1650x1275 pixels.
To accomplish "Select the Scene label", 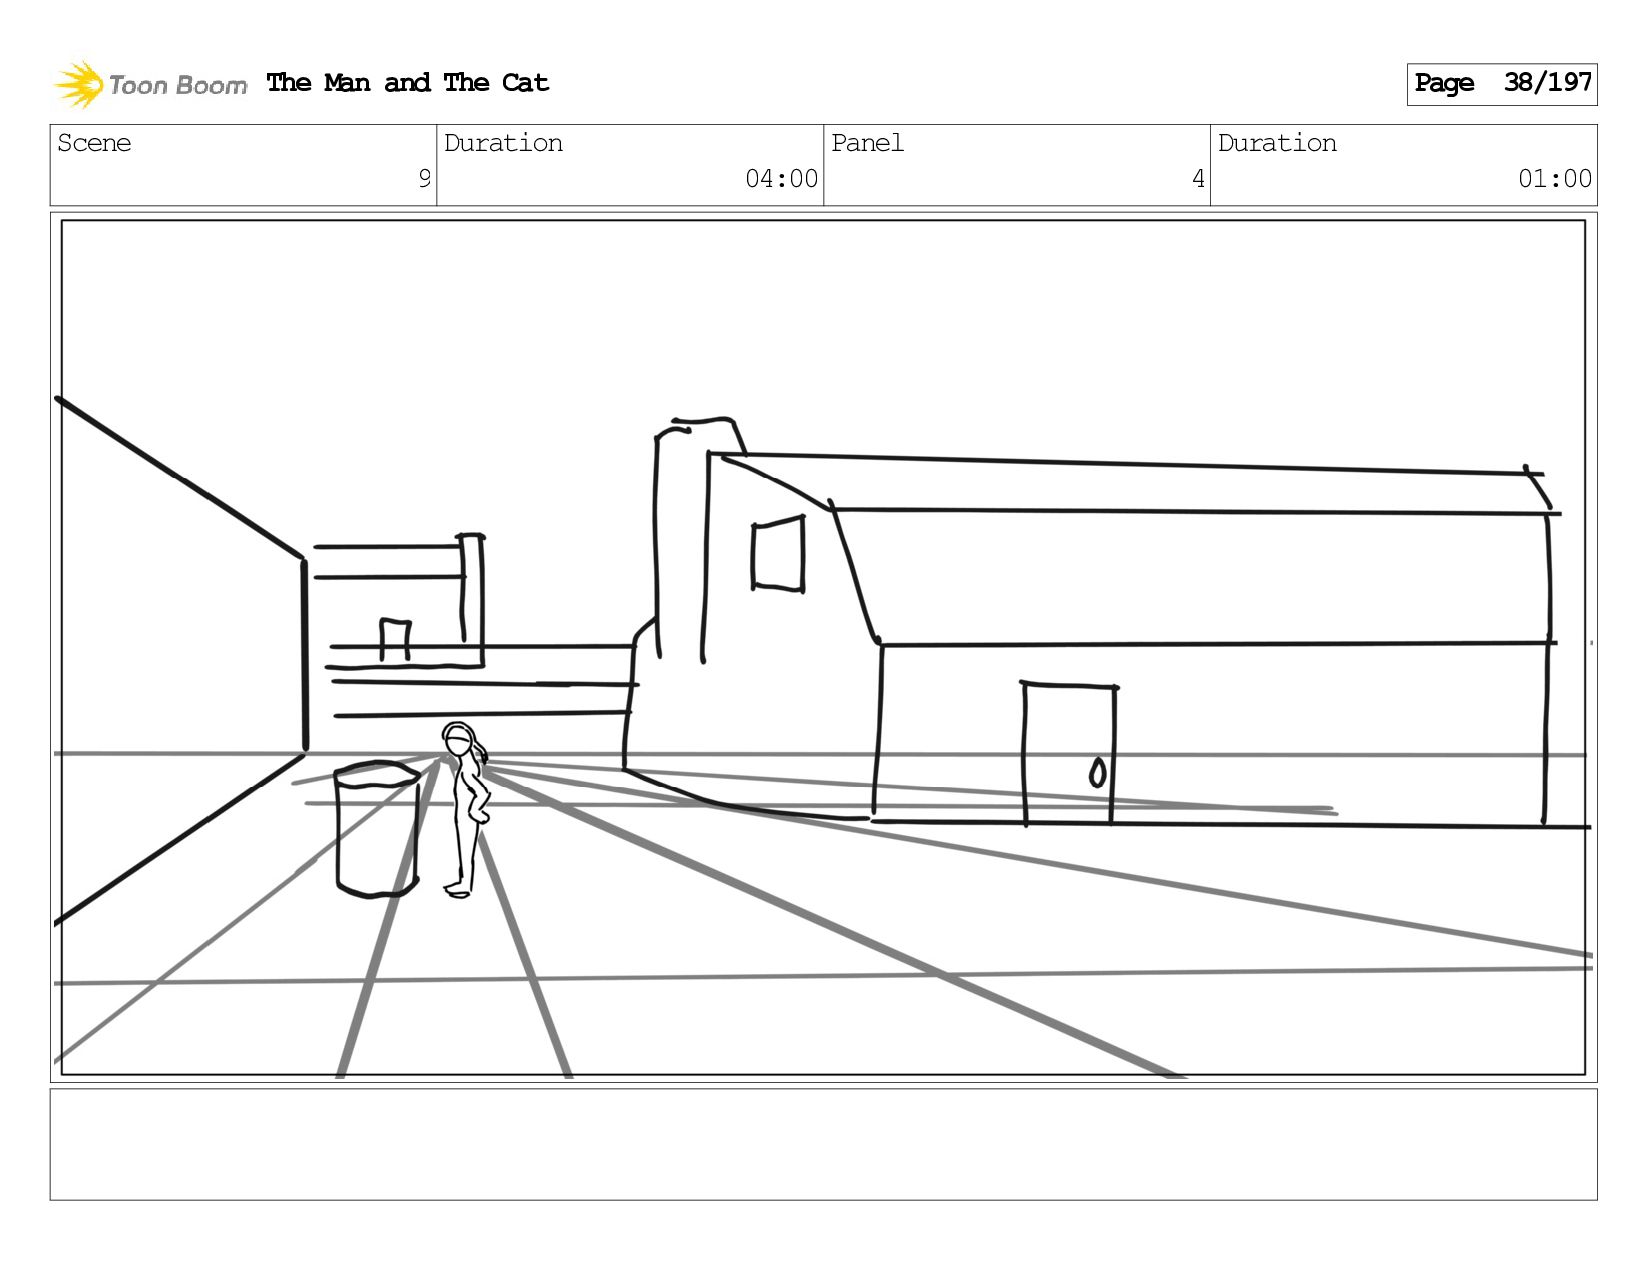I will pyautogui.click(x=94, y=143).
